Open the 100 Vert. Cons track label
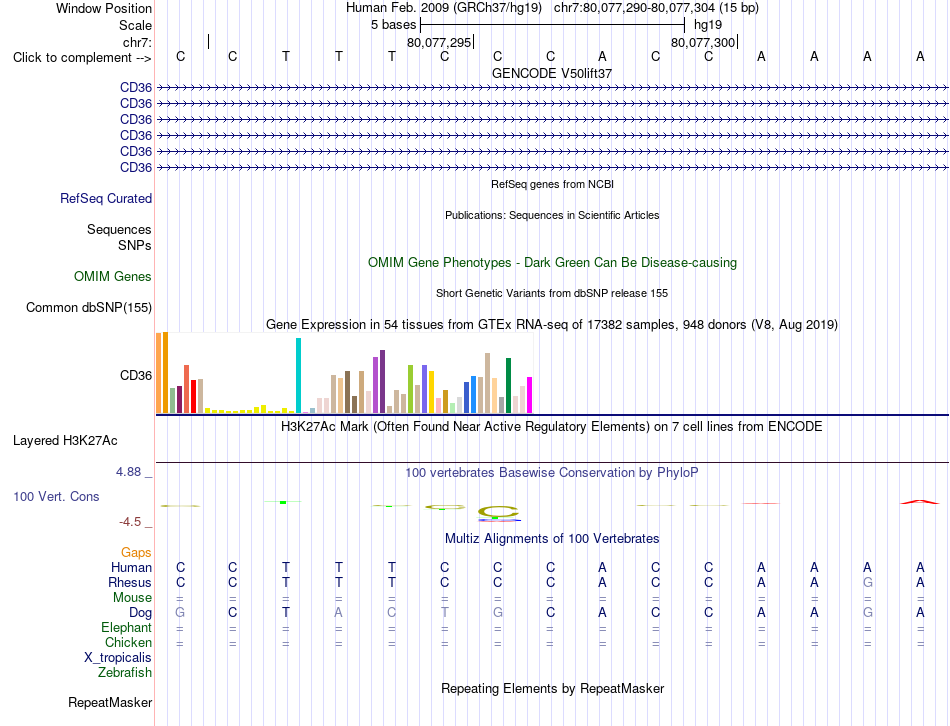Screen dimensions: 950x726 tap(56, 496)
